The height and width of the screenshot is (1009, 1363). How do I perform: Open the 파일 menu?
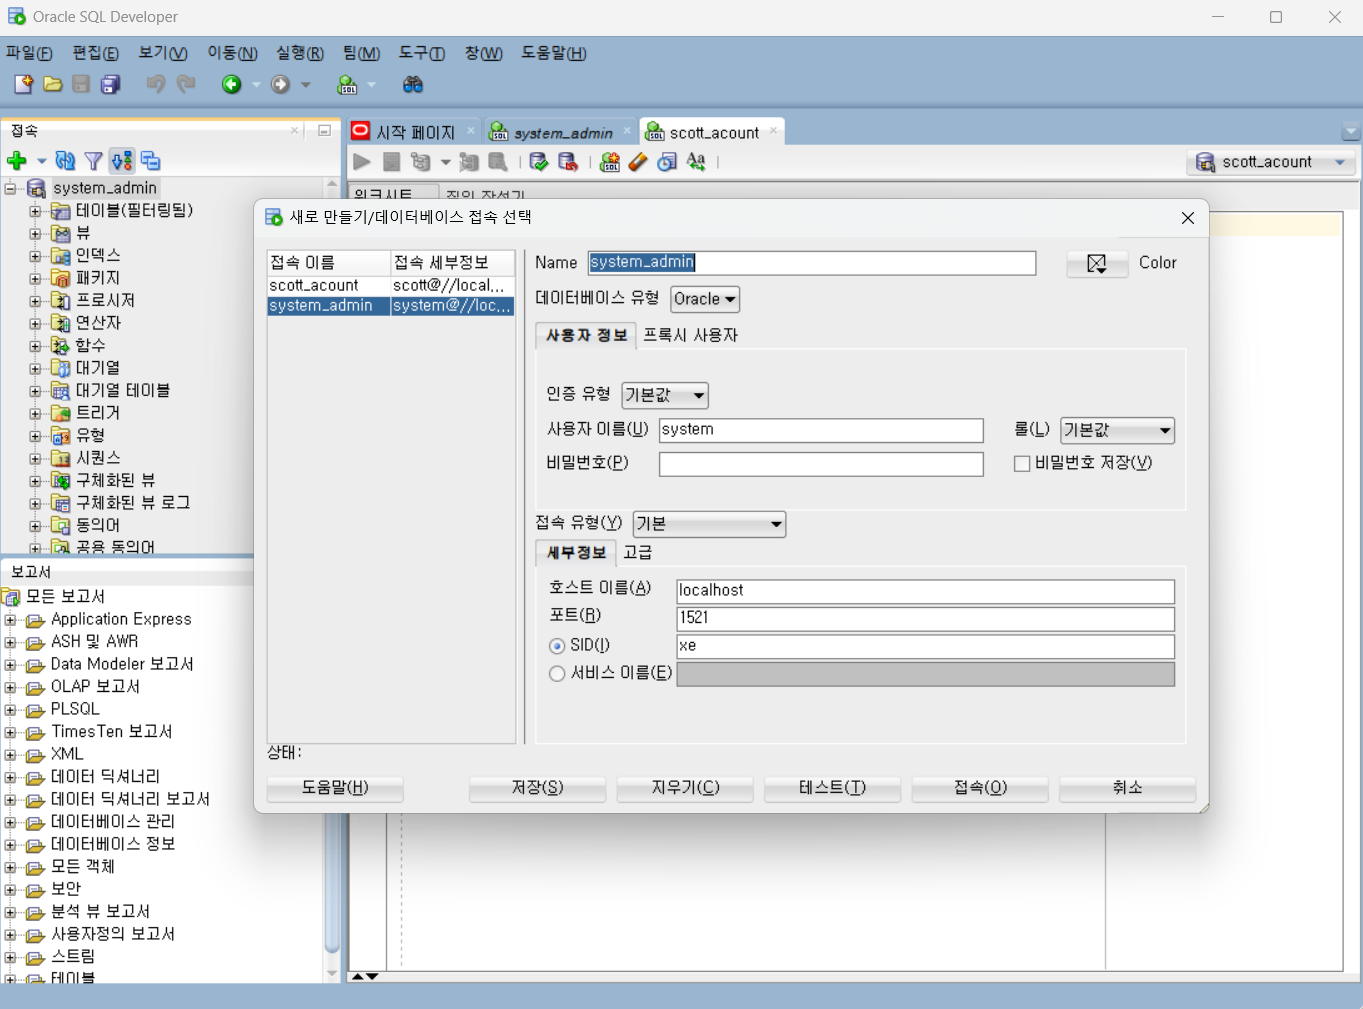coord(29,53)
